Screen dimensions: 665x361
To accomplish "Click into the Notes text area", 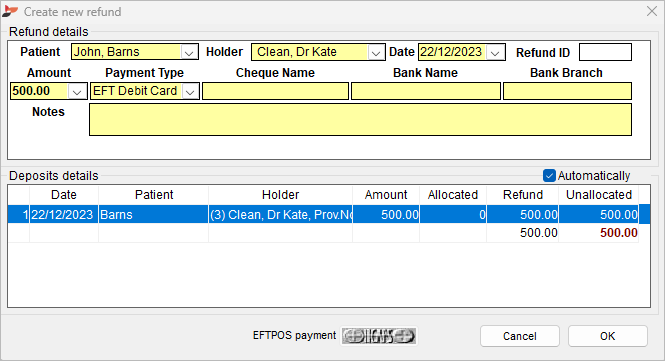I will click(x=360, y=120).
